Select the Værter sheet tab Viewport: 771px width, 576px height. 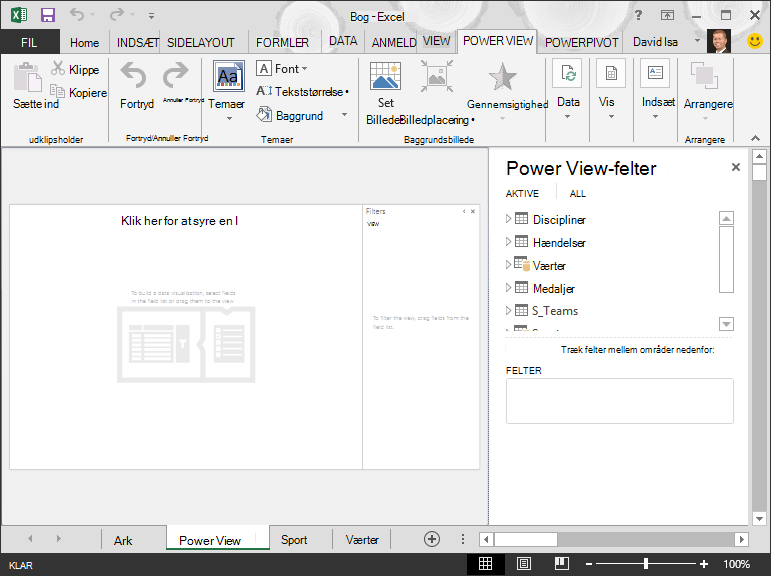point(362,540)
